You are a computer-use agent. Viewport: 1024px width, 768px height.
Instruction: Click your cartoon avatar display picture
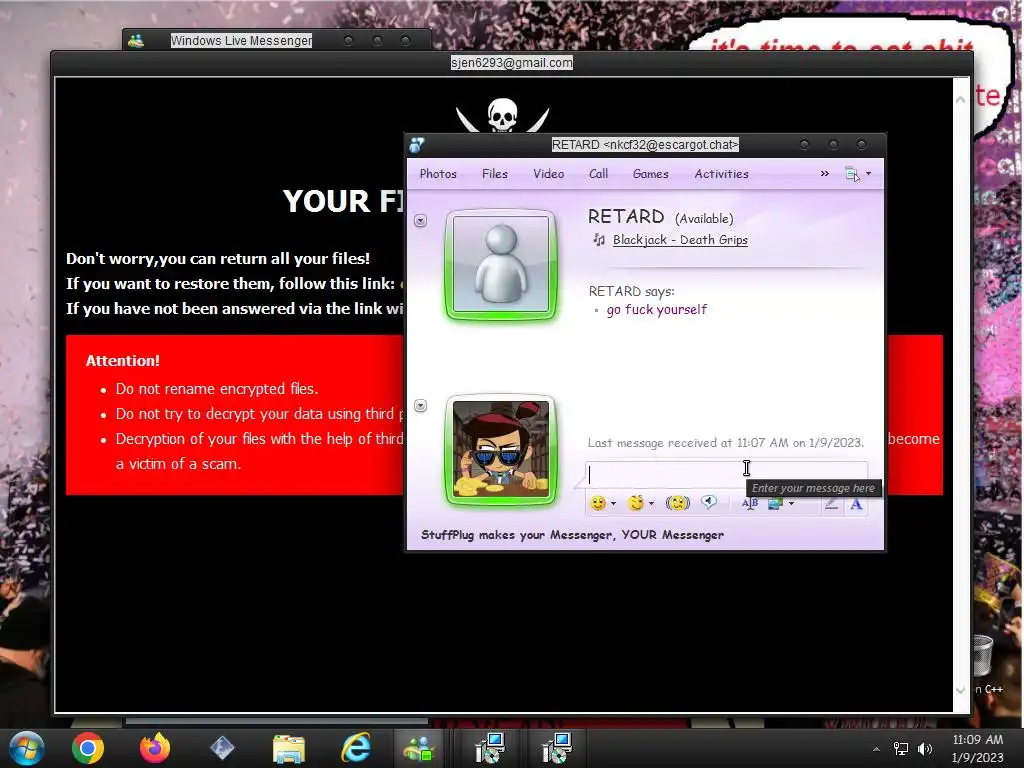coord(501,450)
